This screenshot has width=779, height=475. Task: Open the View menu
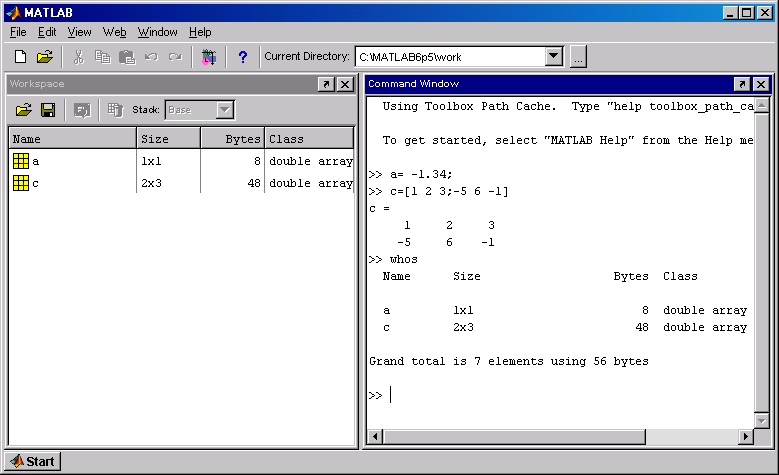point(79,32)
